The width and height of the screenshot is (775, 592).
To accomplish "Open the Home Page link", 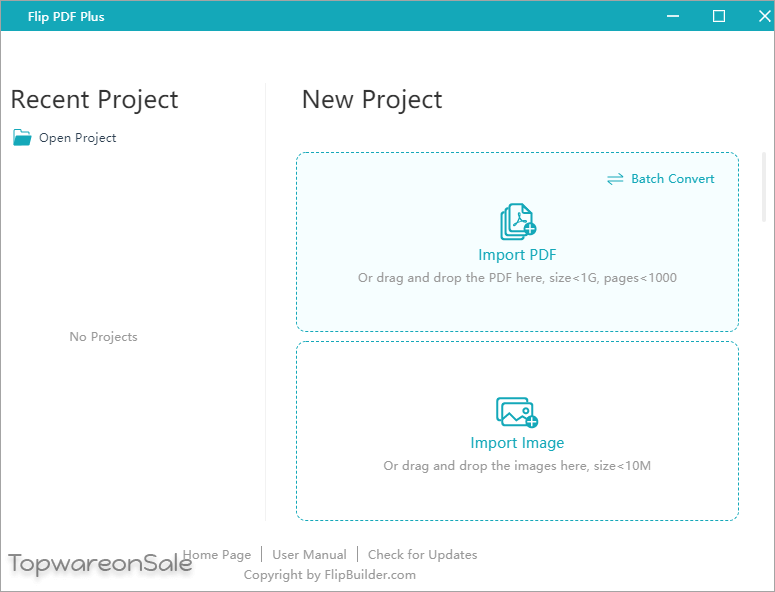I will 217,555.
